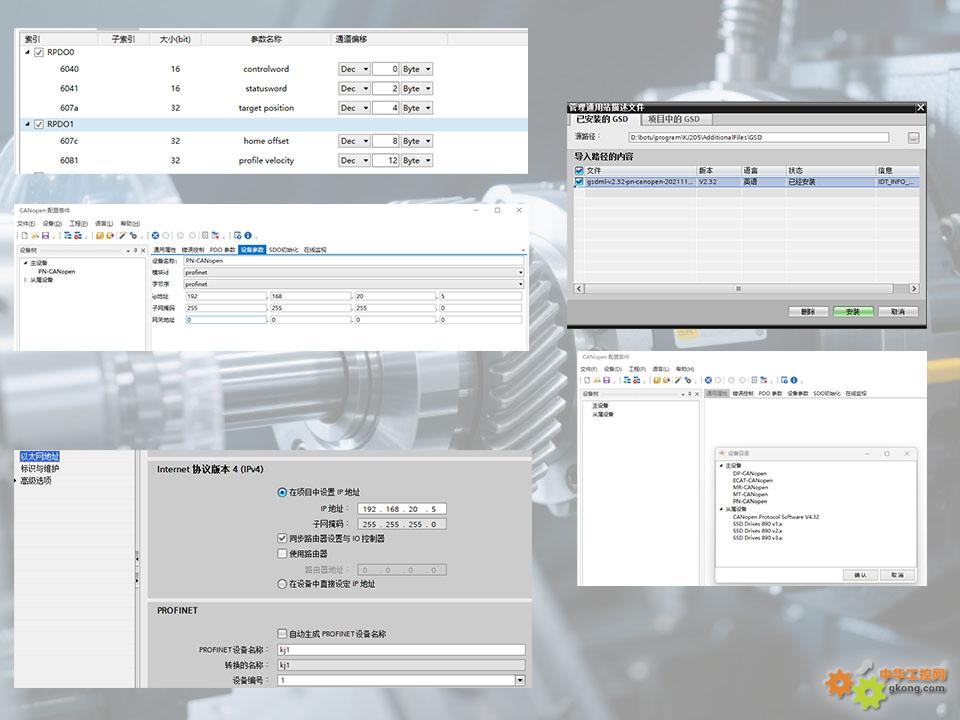Click the blue X circle icon behind the device catalog dialog
Viewport: 960px width, 720px height.
click(708, 380)
